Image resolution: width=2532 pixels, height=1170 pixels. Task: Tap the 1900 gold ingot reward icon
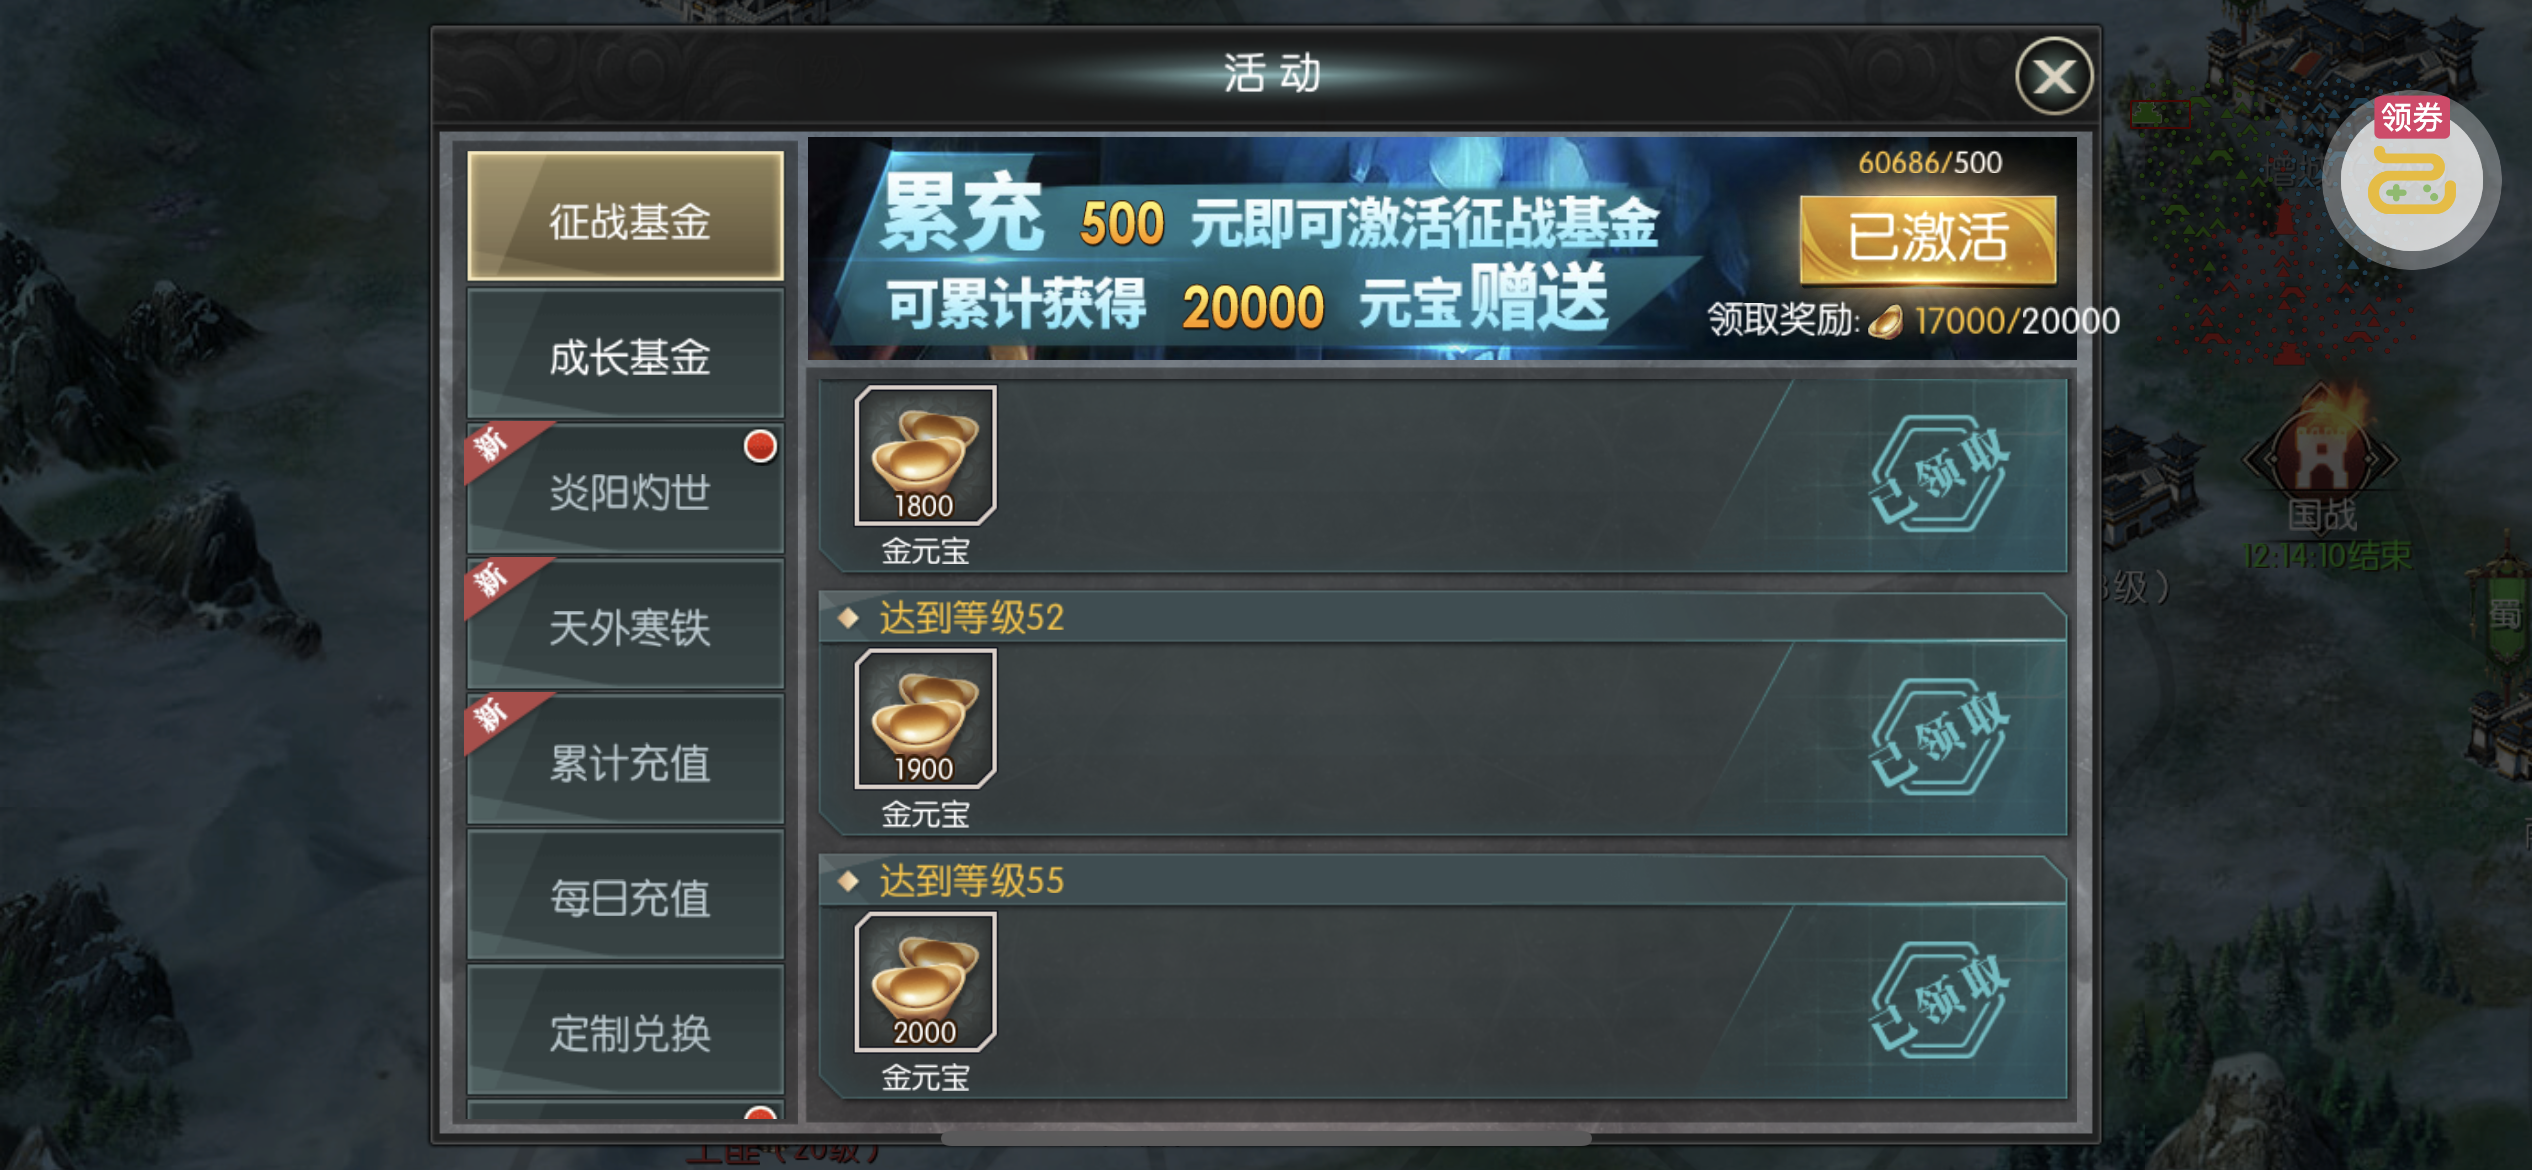pos(925,719)
